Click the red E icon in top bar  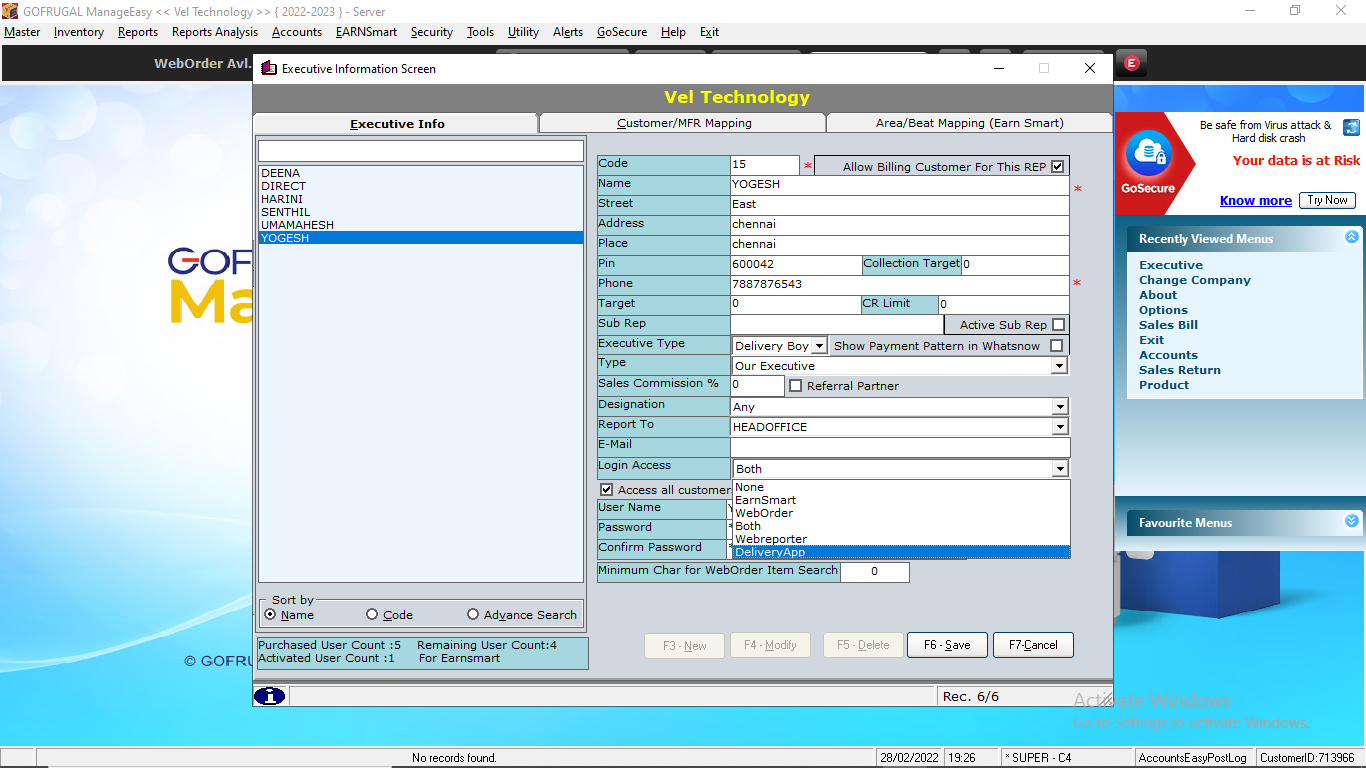1131,63
